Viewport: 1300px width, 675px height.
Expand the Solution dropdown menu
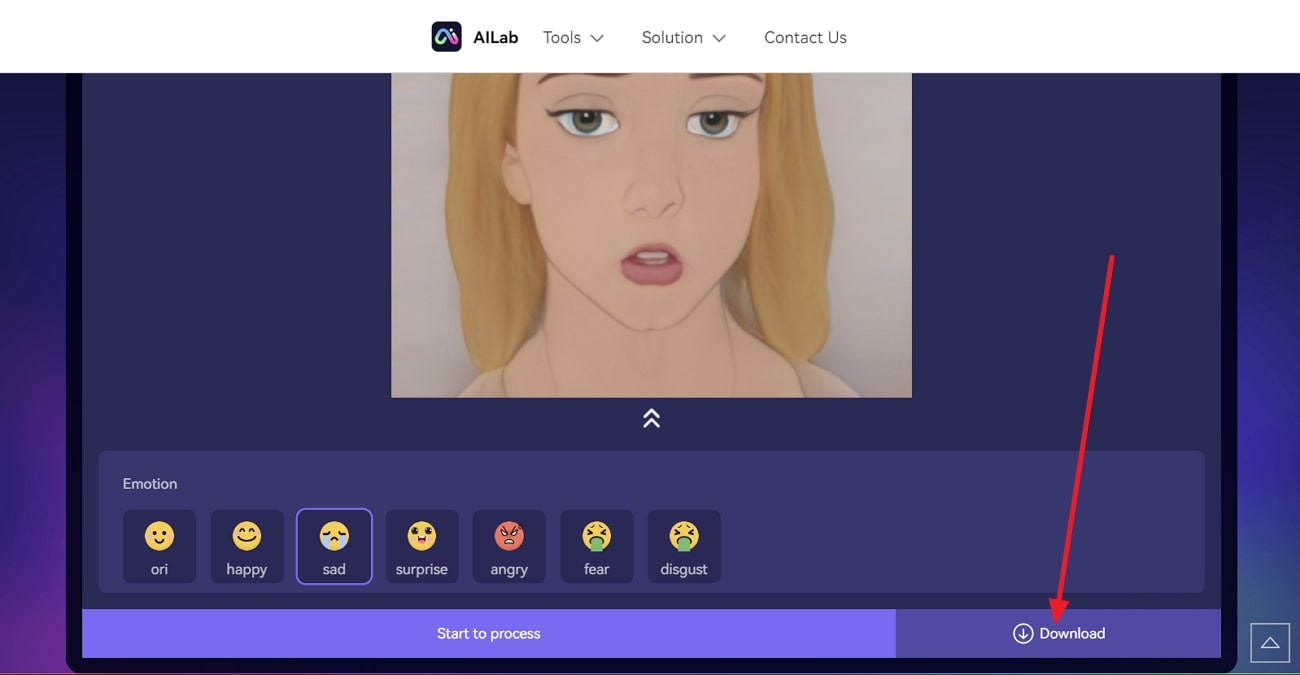click(683, 38)
